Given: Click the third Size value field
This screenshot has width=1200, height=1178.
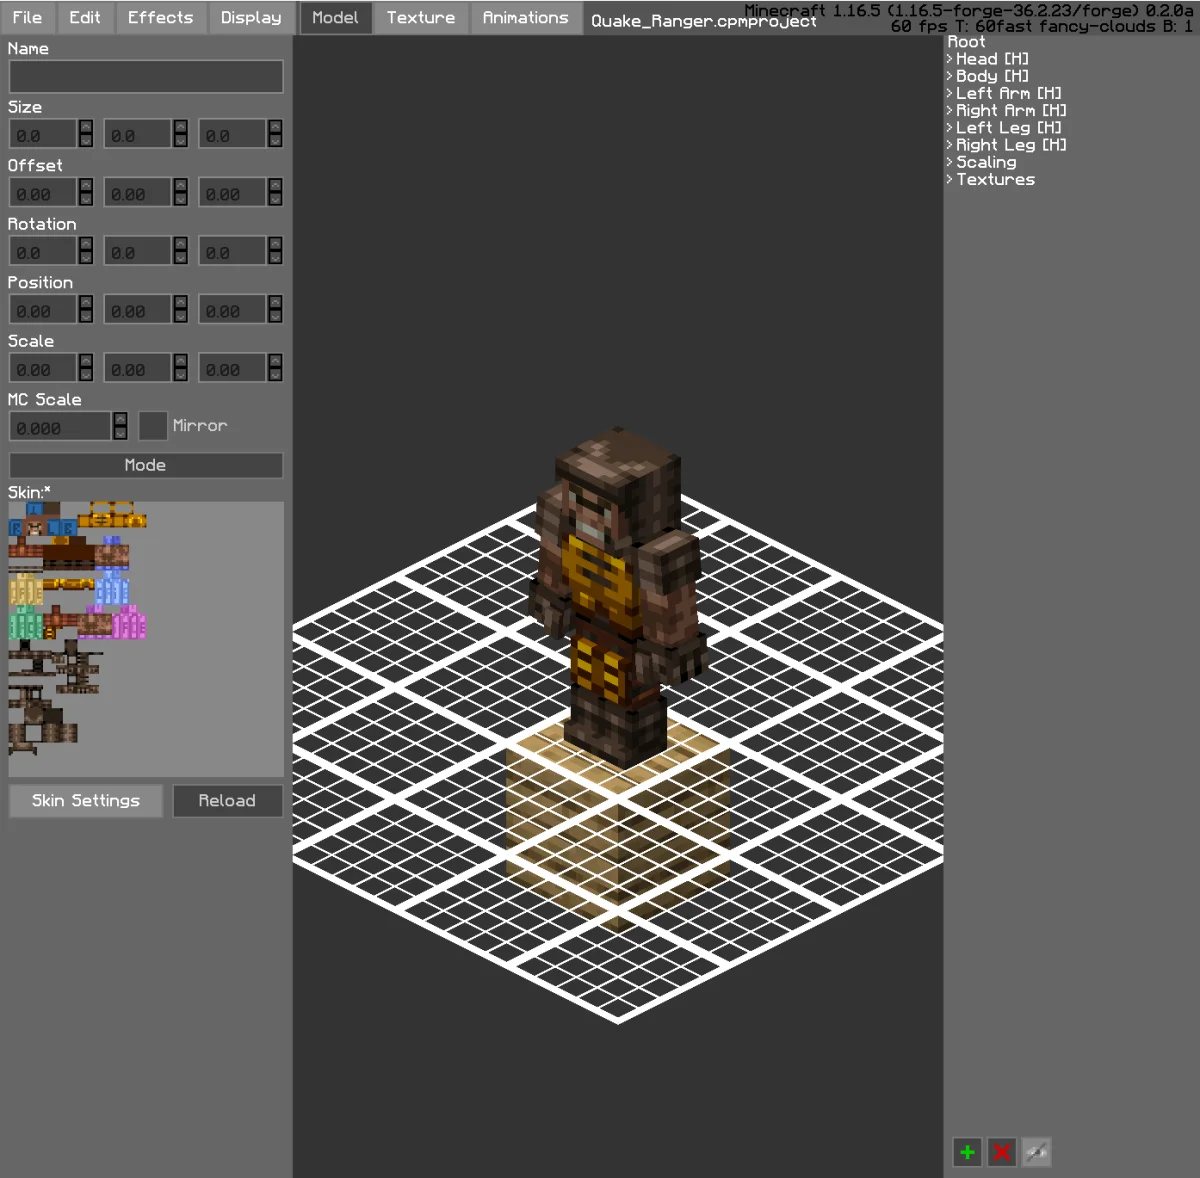Looking at the screenshot, I should point(232,134).
